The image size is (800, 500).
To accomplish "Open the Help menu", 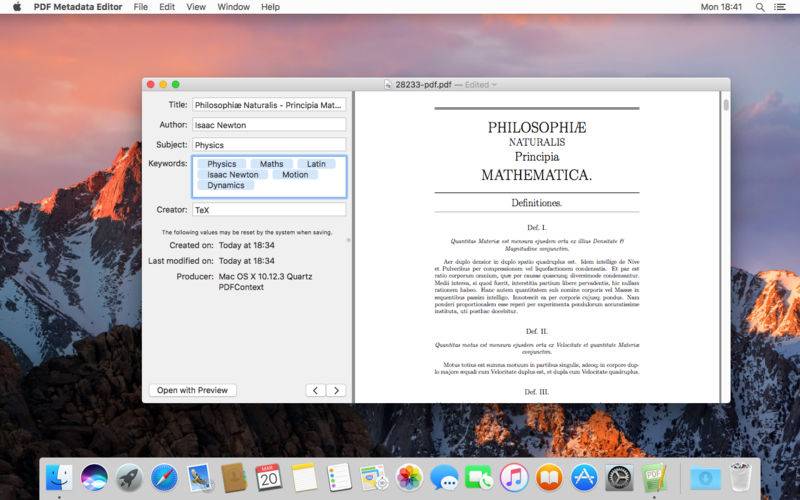I will 270,7.
